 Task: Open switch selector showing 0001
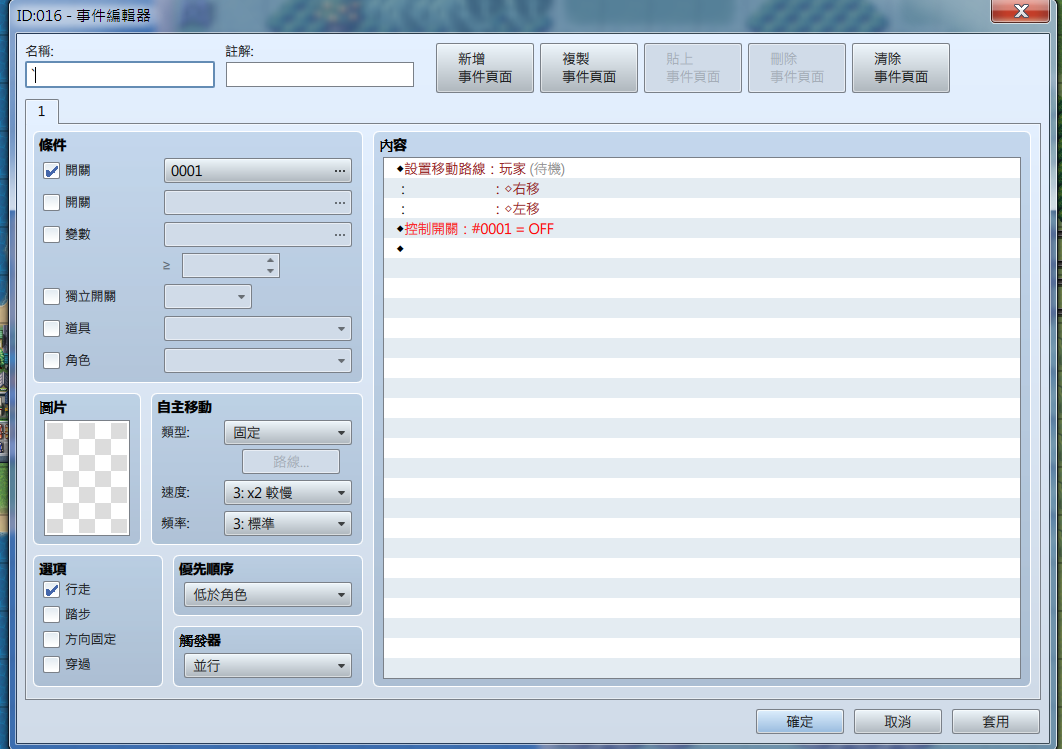click(x=258, y=171)
